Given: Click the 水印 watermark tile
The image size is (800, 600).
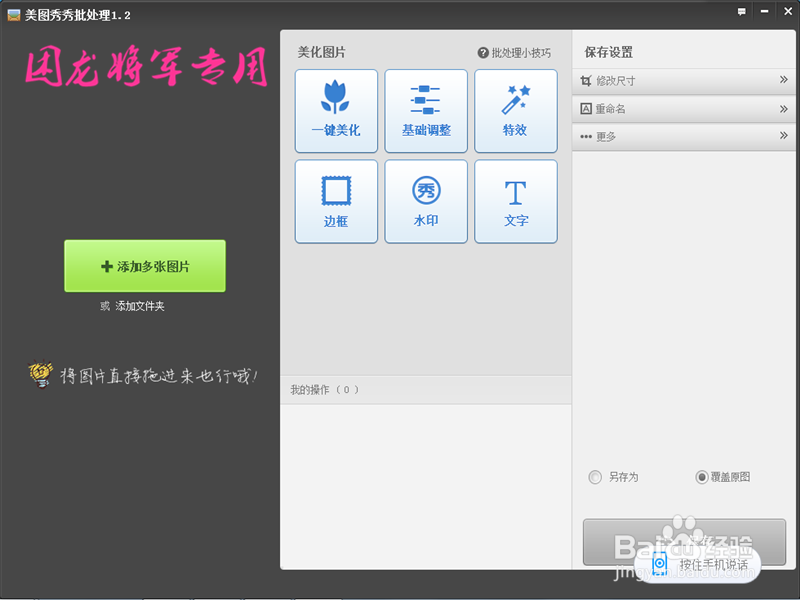Looking at the screenshot, I should click(x=426, y=202).
